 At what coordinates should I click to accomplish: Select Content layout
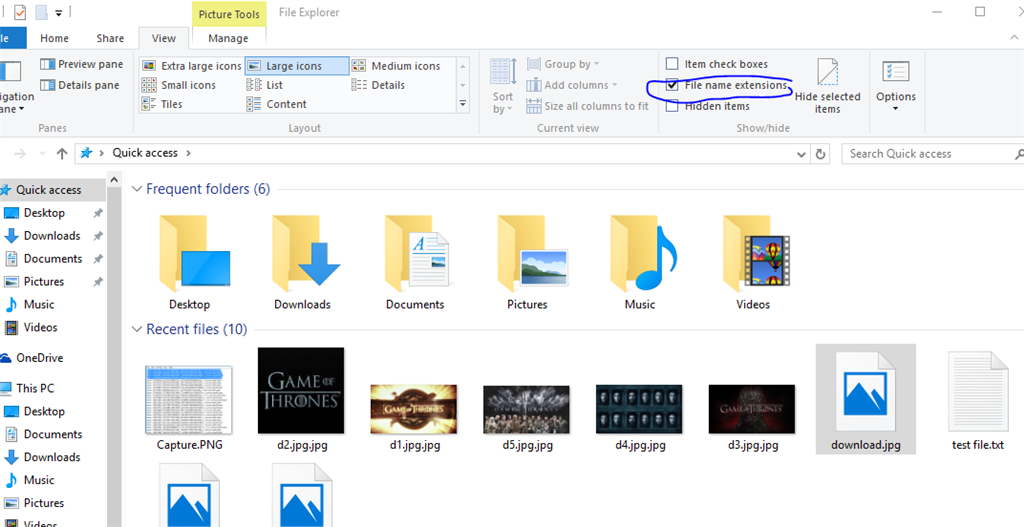pyautogui.click(x=276, y=104)
